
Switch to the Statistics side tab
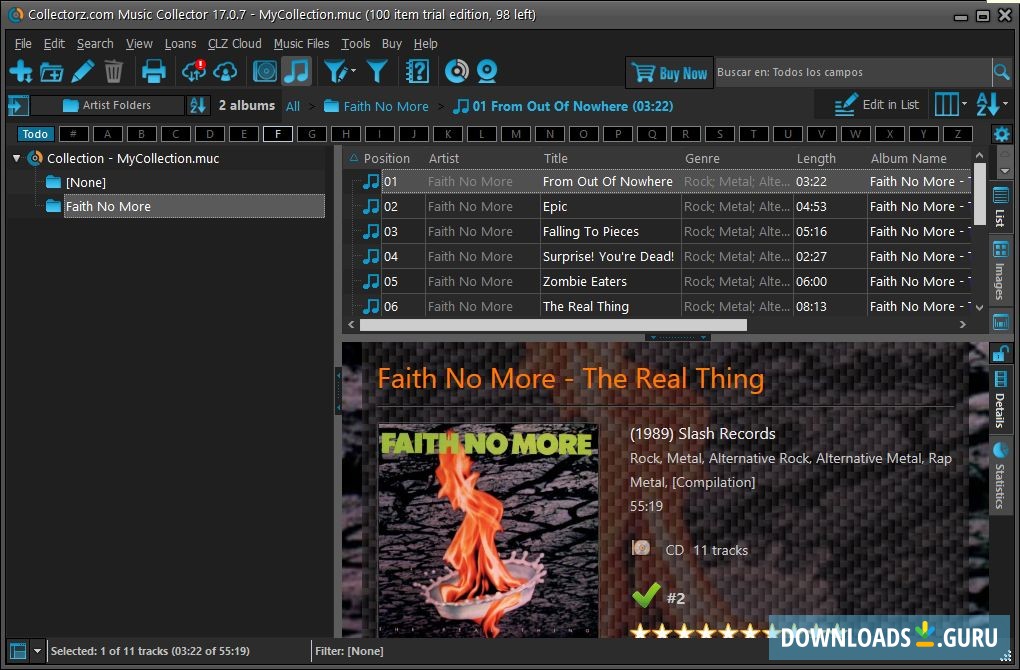click(1000, 476)
